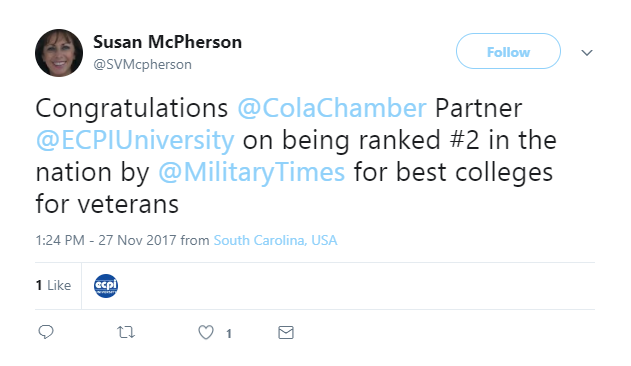
Task: Open the tweet options chevron menu
Action: (x=587, y=52)
